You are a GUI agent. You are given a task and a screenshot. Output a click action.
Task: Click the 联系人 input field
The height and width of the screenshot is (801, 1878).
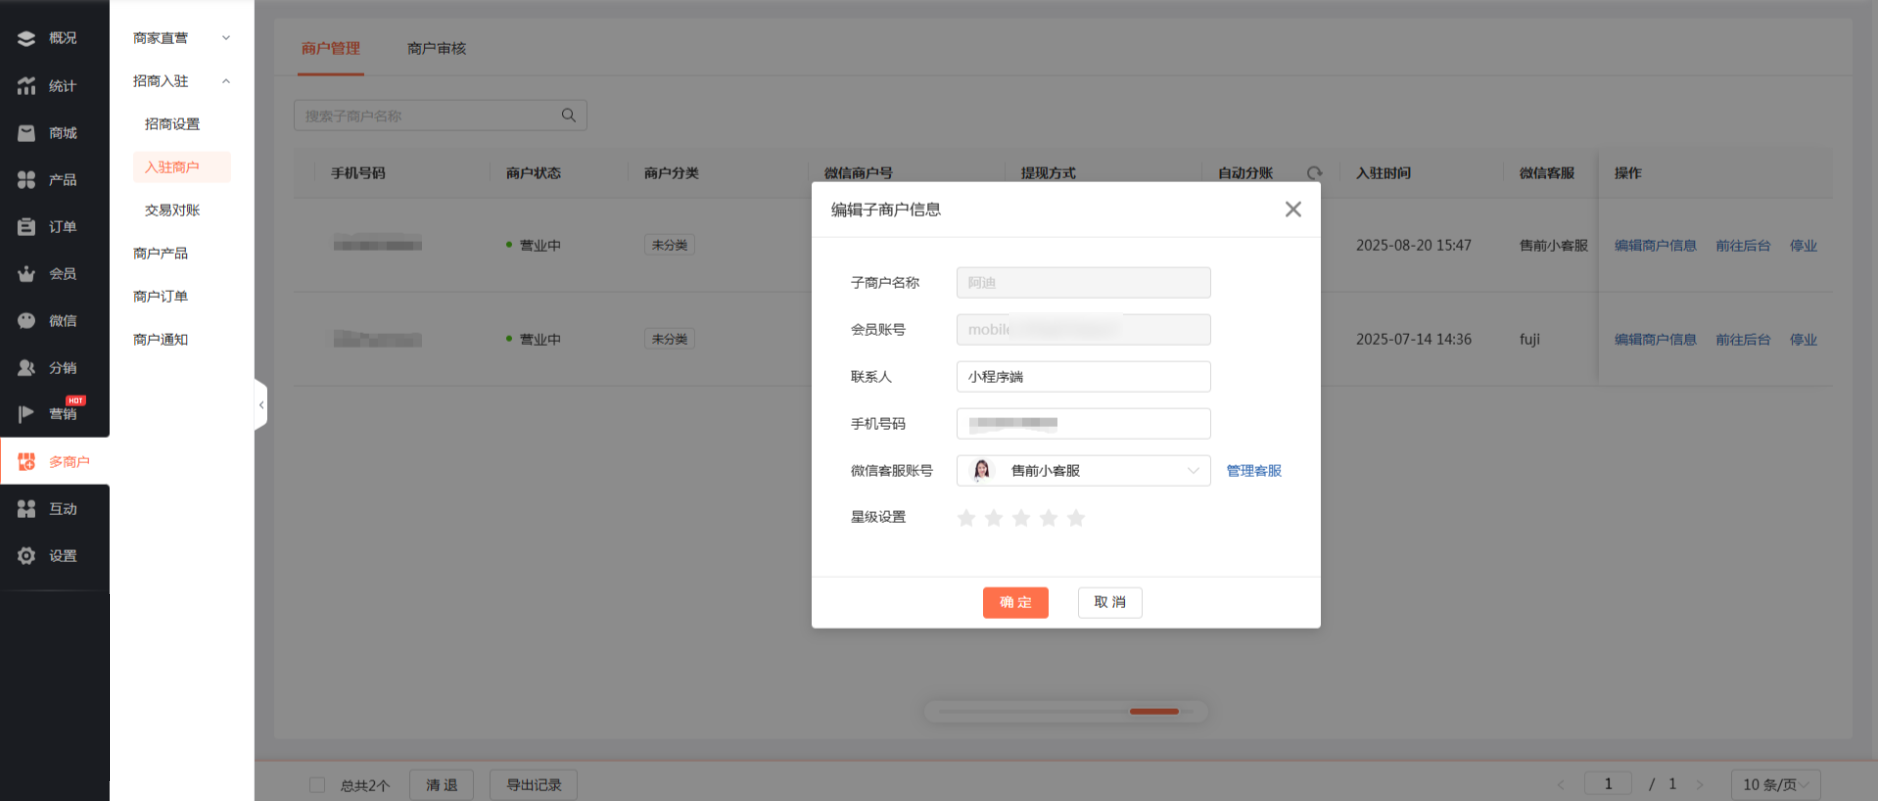(1083, 377)
